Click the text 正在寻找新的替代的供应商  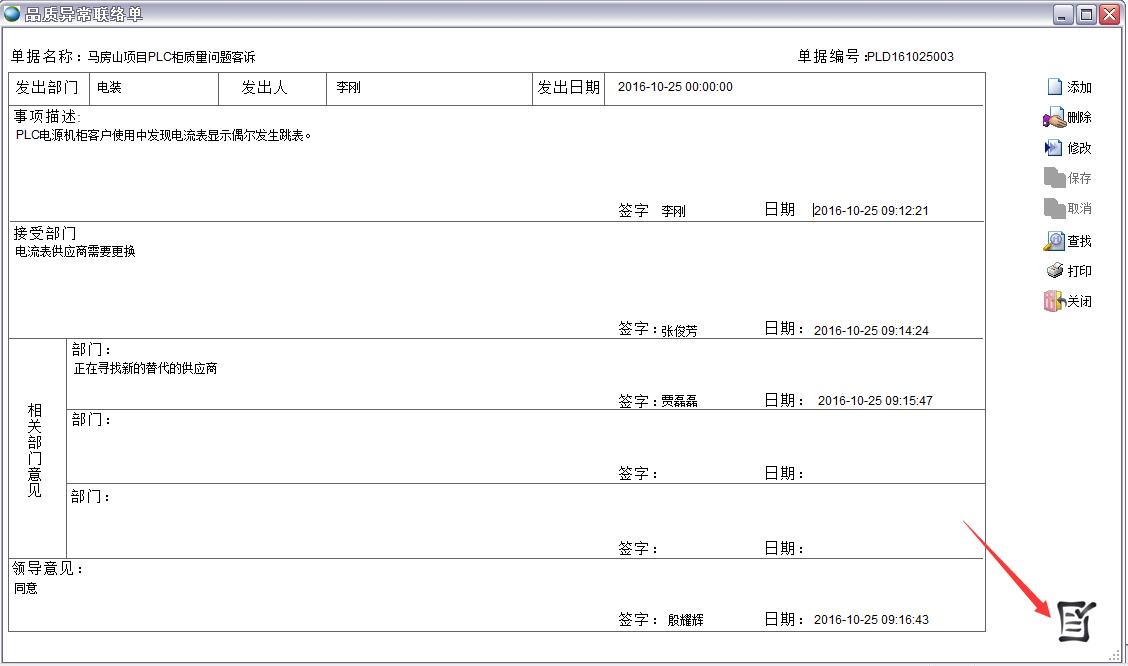(145, 369)
